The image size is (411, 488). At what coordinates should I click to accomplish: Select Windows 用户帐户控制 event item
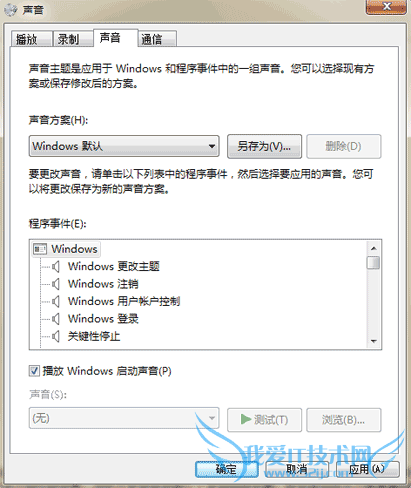(124, 301)
